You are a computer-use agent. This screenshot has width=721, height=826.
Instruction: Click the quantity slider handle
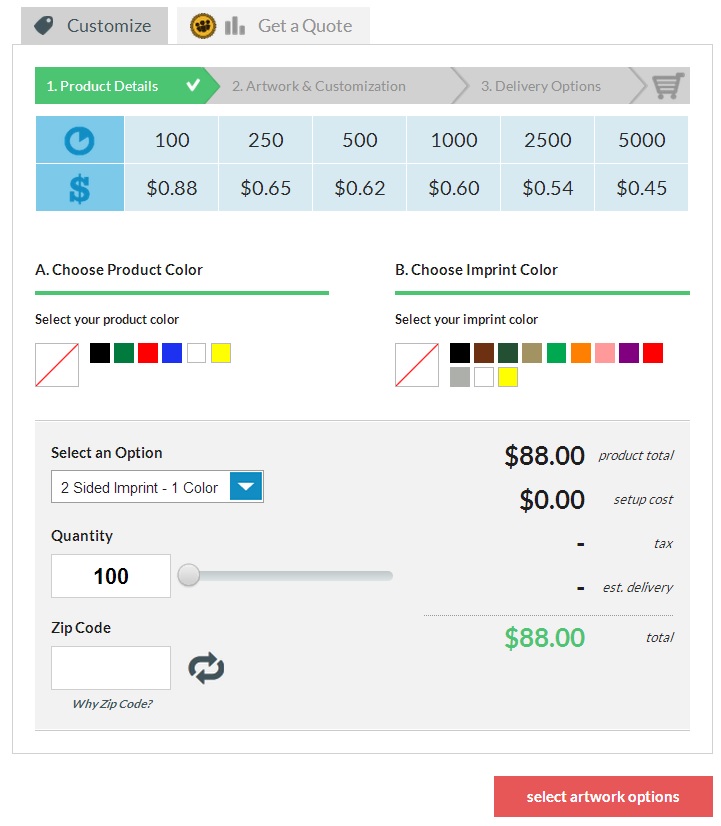pyautogui.click(x=188, y=575)
